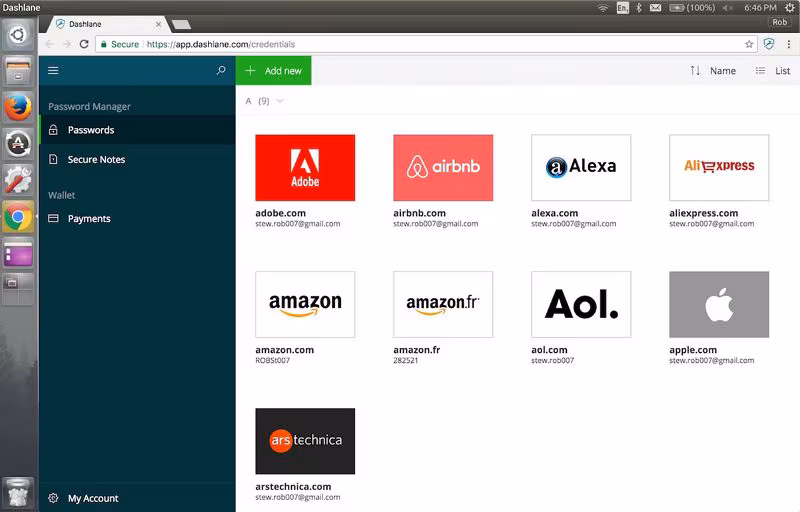Click the 282521 login under amazon.fr
800x512 pixels.
click(x=406, y=361)
